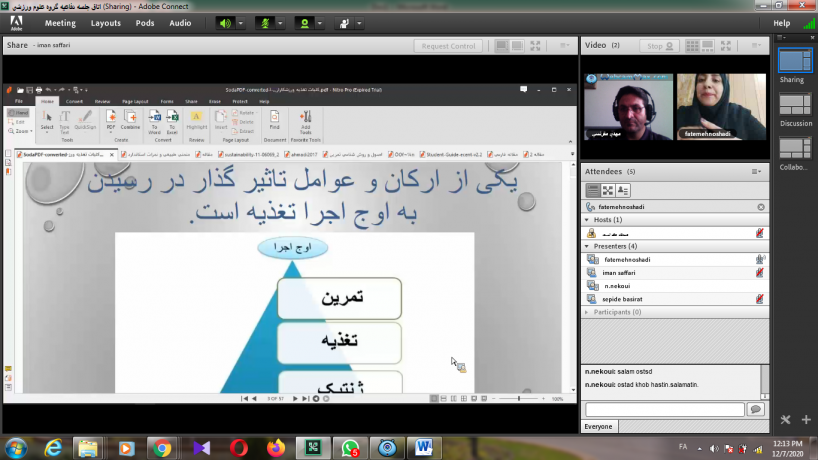Screen dimensions: 818x460
Task: Click the Request Control button
Action: click(x=449, y=46)
